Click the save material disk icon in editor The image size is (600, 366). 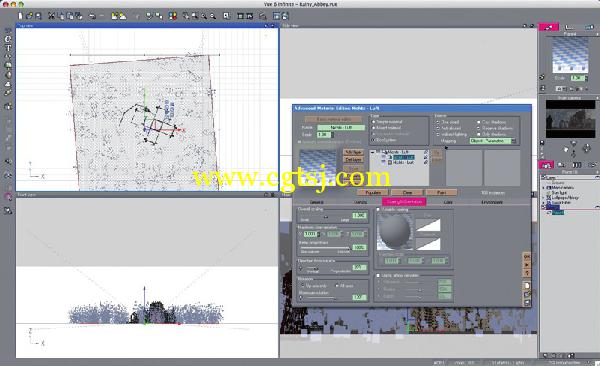click(527, 303)
